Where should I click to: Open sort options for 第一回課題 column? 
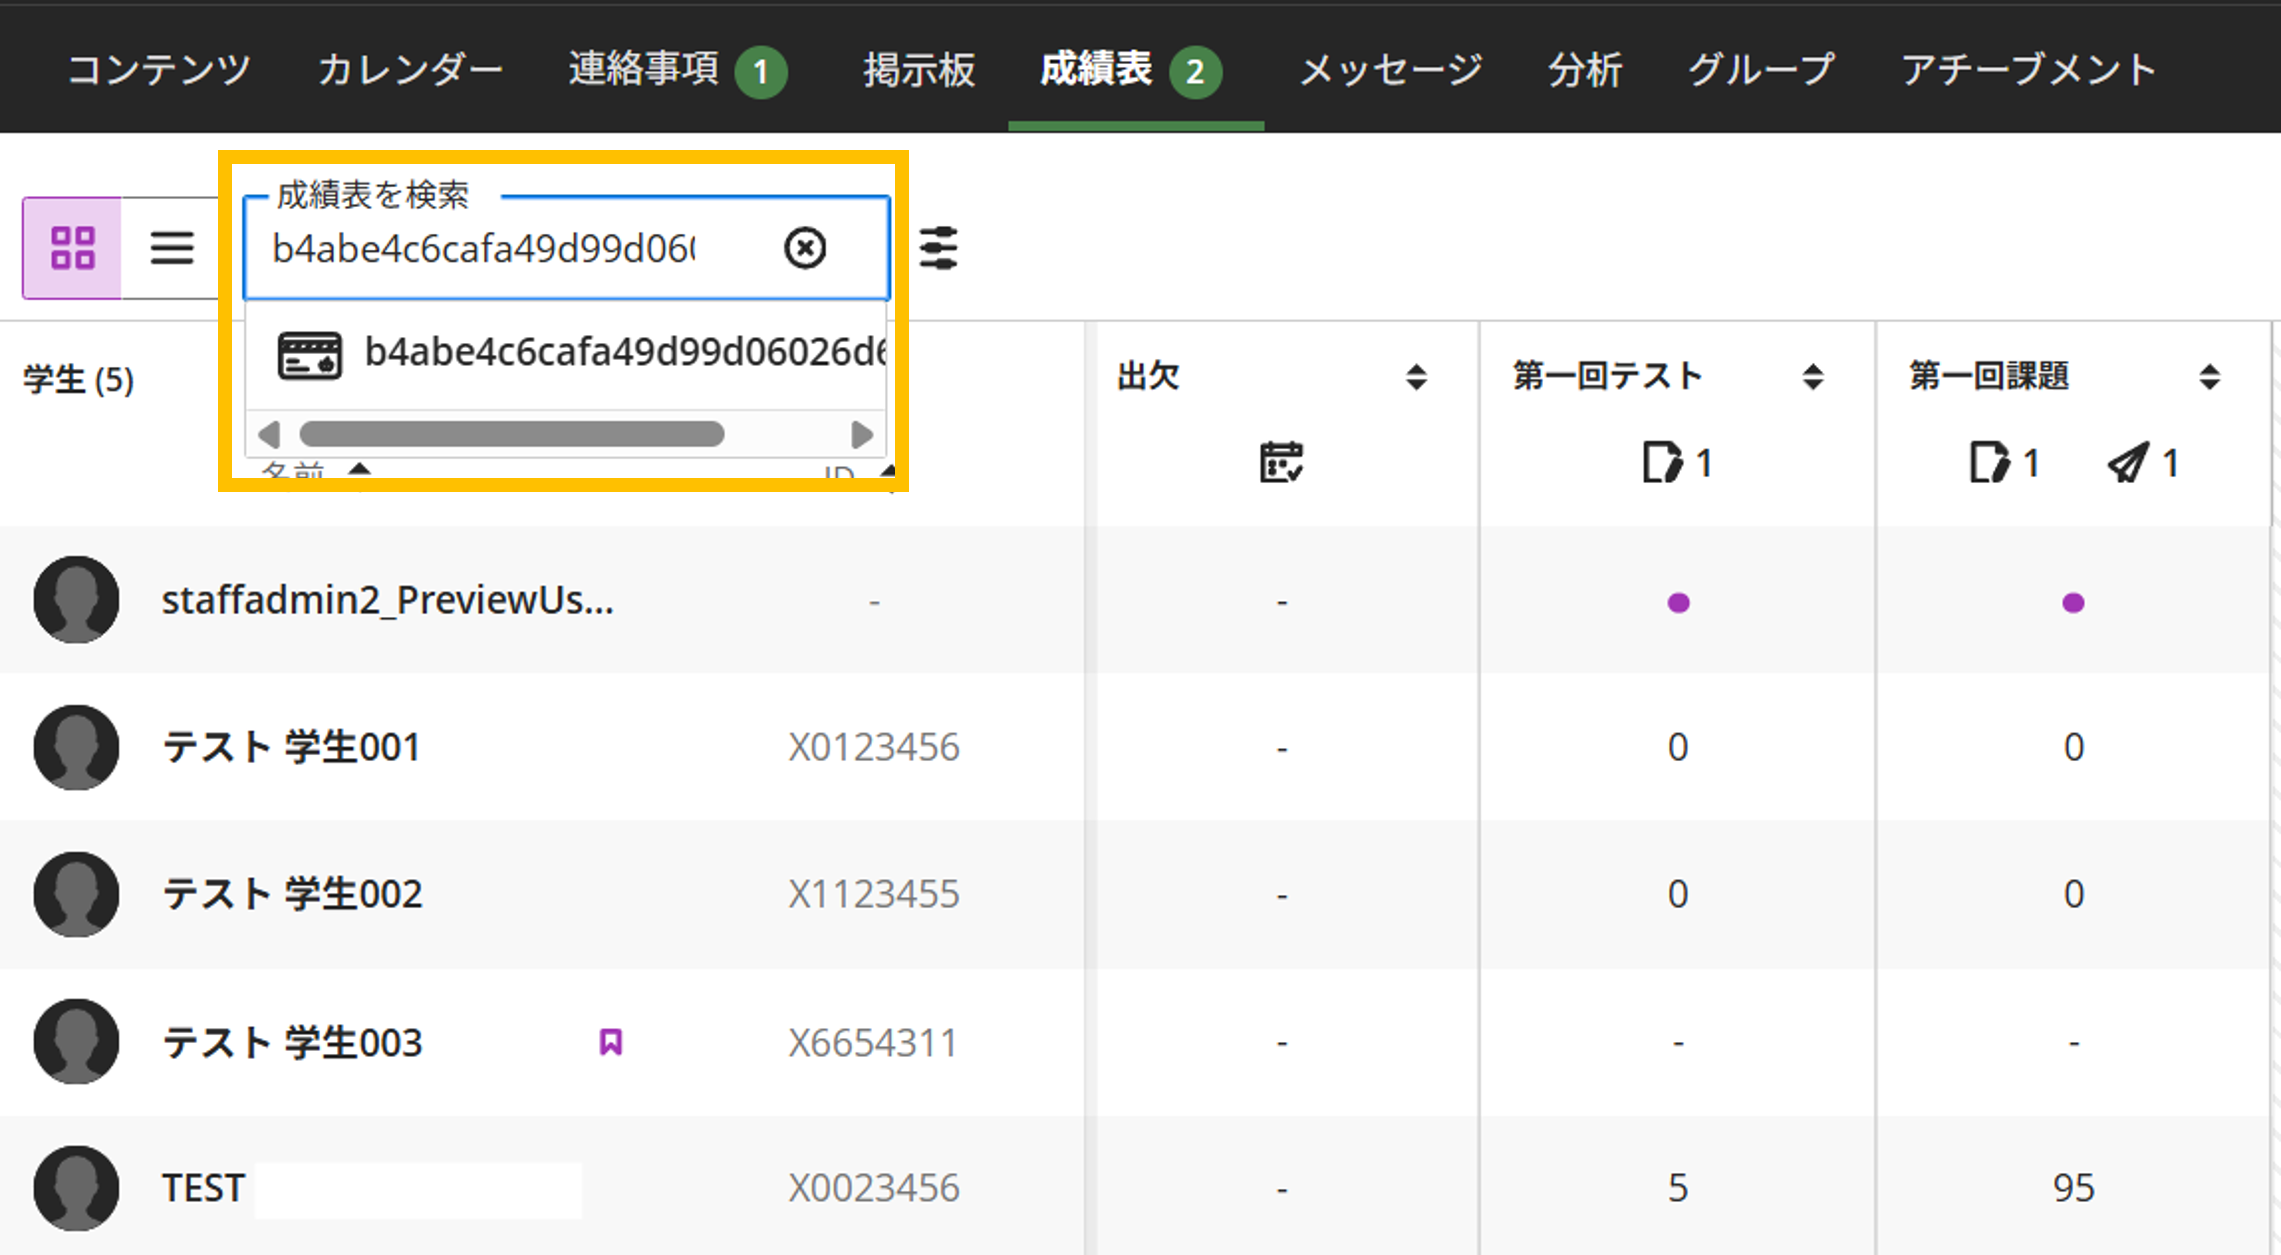(2210, 377)
